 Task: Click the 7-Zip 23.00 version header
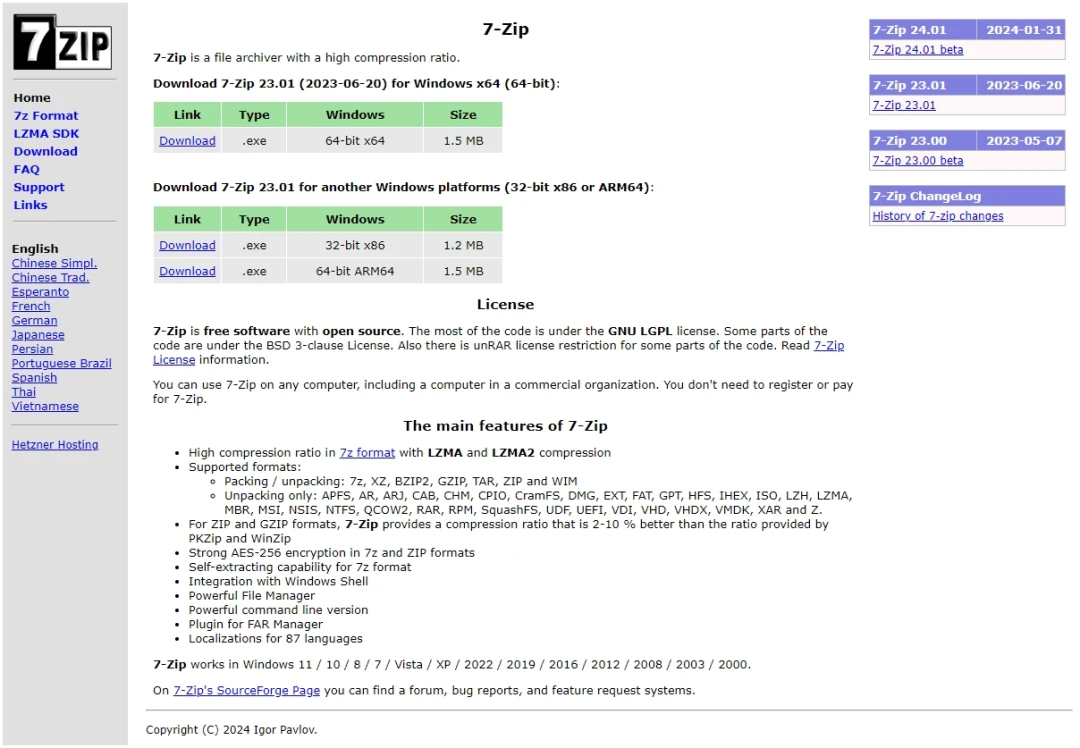923,141
